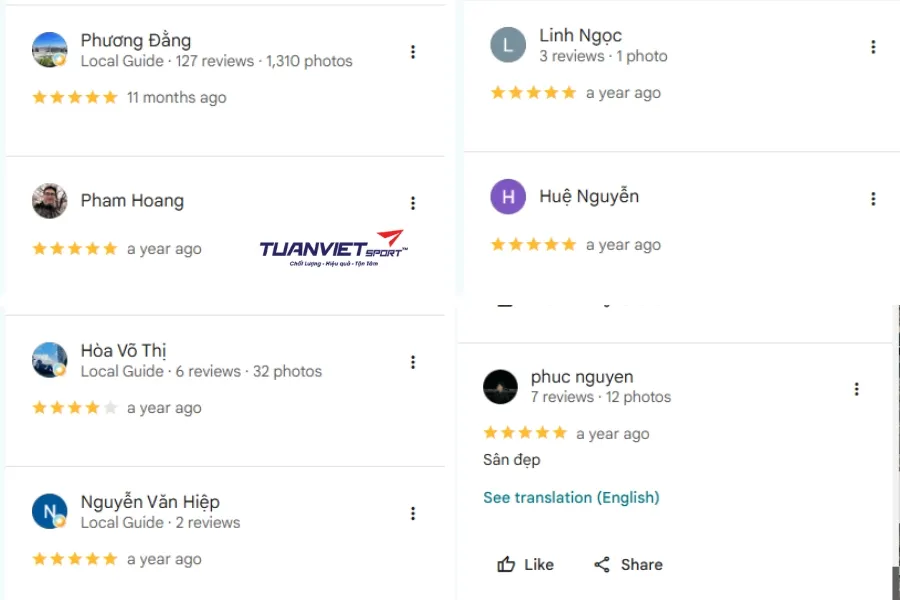Open more options on Hòa Võ Thị's review
900x600 pixels.
pos(413,362)
